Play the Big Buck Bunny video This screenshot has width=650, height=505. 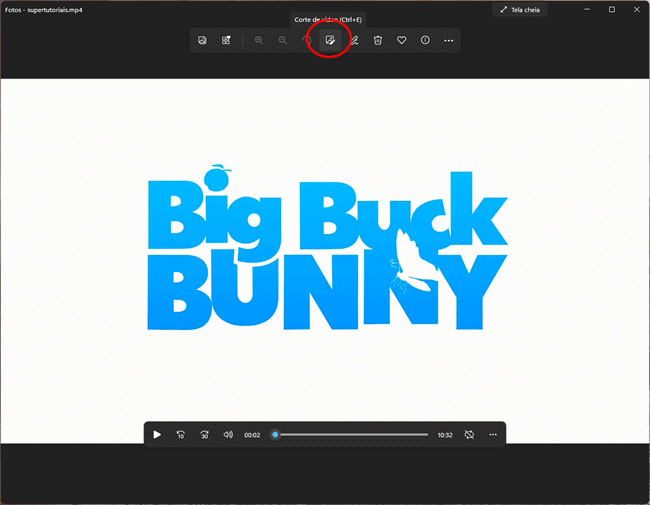tap(157, 435)
